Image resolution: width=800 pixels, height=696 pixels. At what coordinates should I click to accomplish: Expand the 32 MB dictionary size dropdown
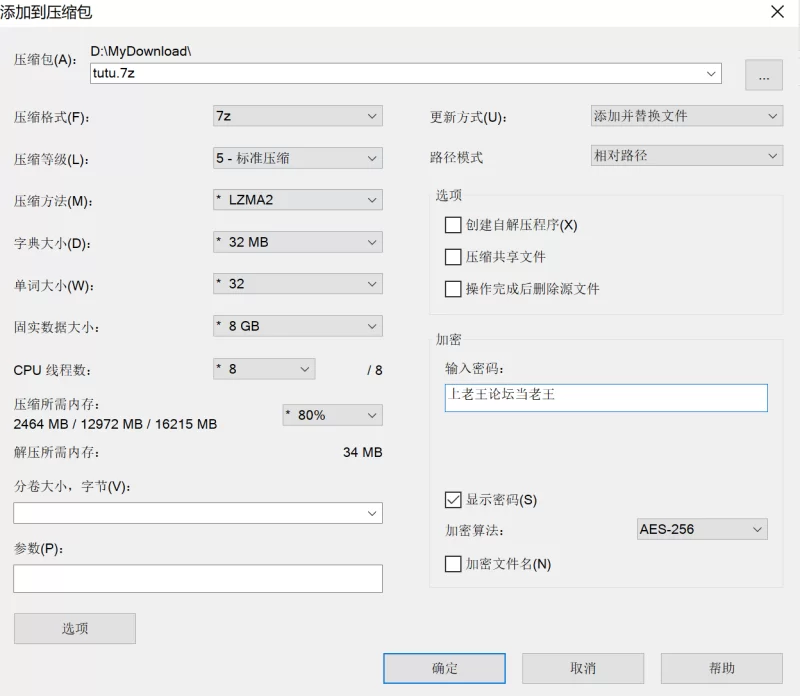tap(297, 242)
